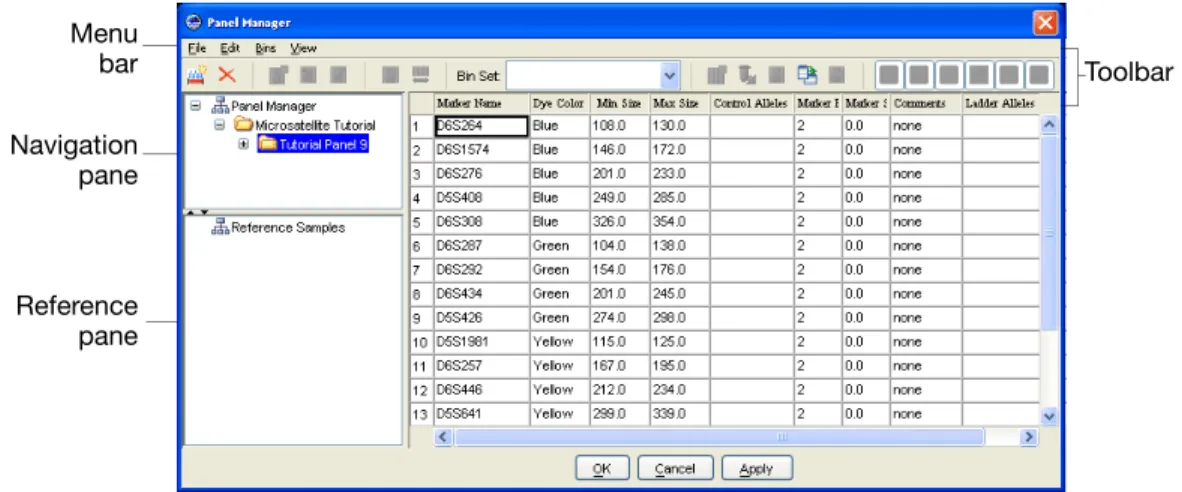Click the Blue dye cell for D6S264

pyautogui.click(x=559, y=126)
